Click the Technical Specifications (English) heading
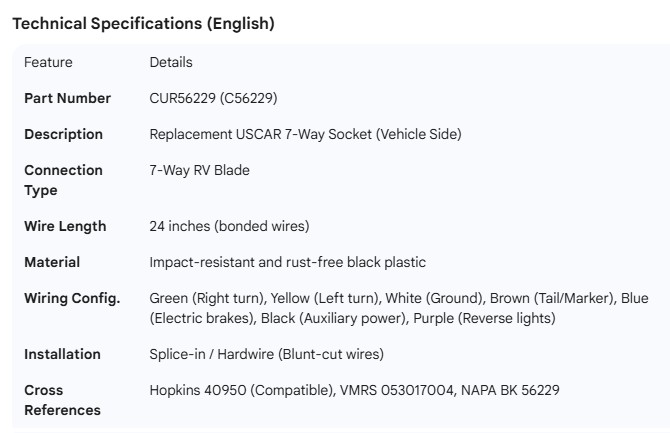Viewport: 670px width, 433px height. point(142,24)
